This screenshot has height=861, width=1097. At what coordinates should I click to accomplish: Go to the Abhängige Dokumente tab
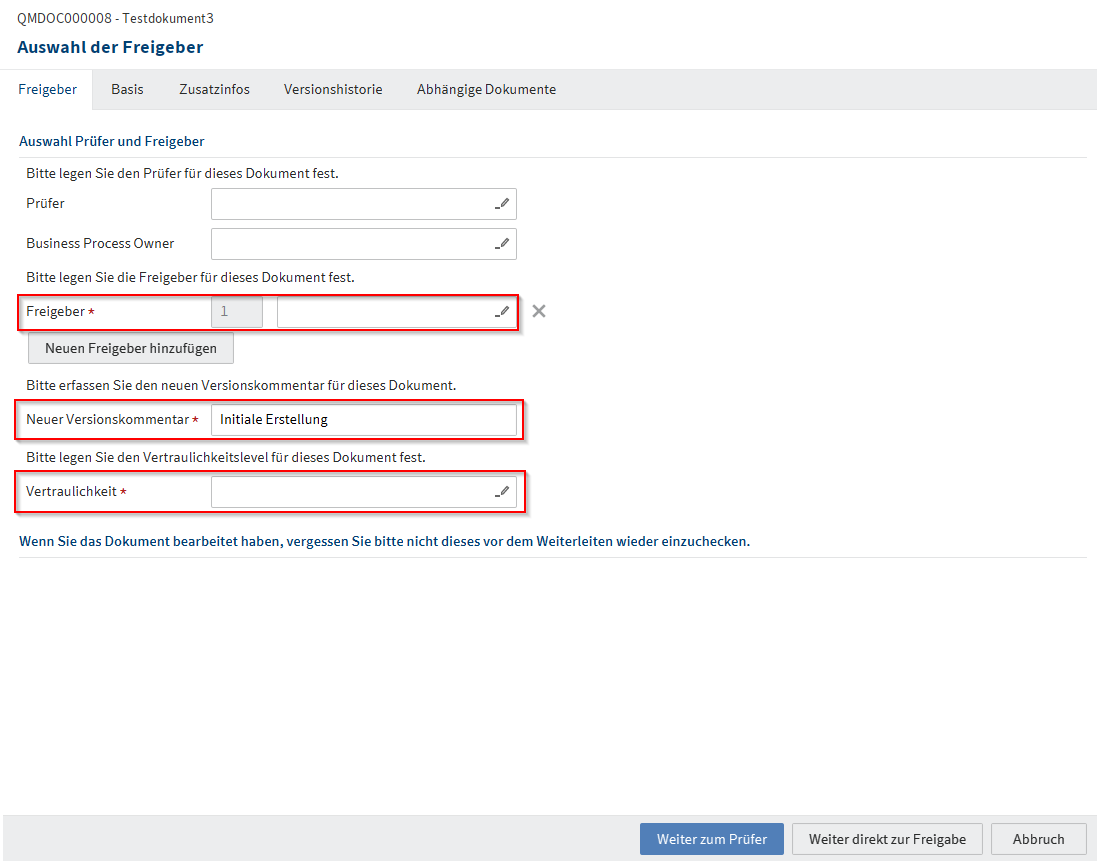click(486, 90)
